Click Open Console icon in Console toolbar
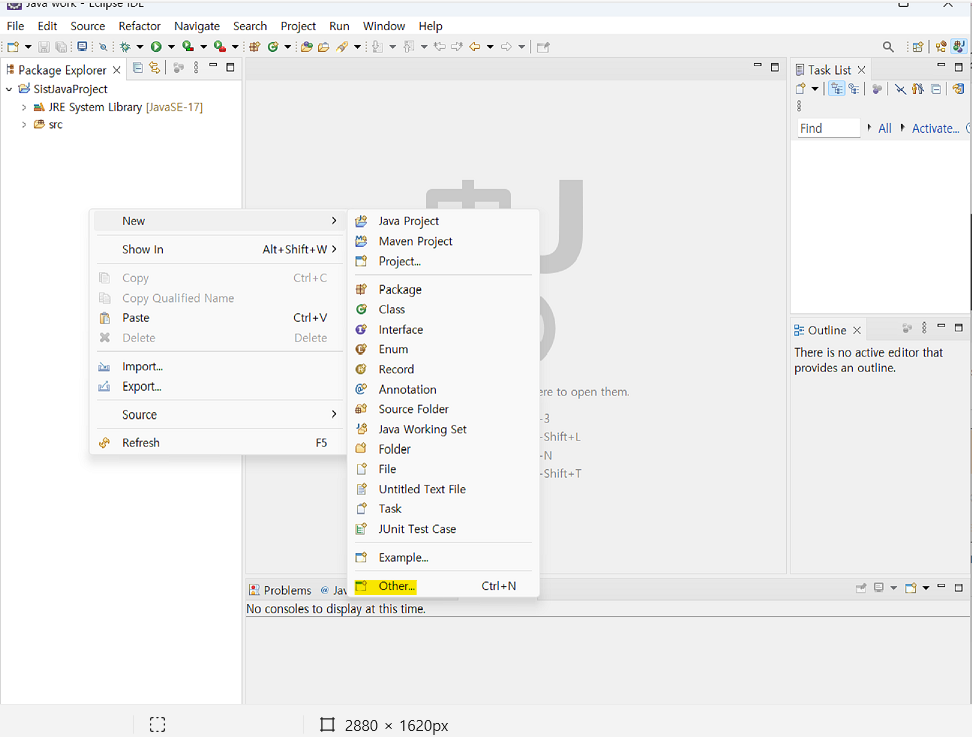This screenshot has width=972, height=737. [x=911, y=588]
